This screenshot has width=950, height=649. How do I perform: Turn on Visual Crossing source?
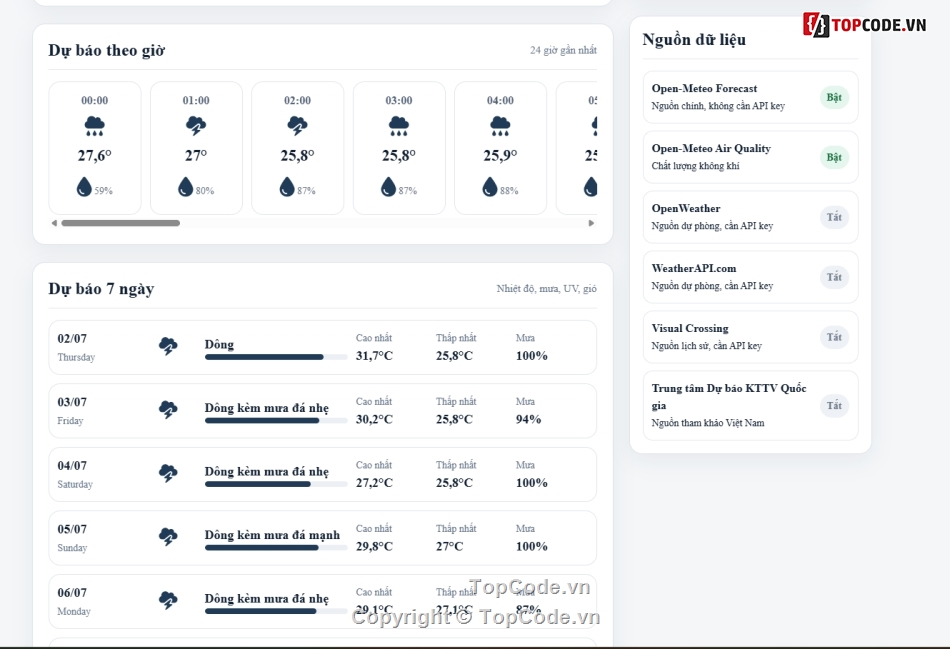pos(834,338)
